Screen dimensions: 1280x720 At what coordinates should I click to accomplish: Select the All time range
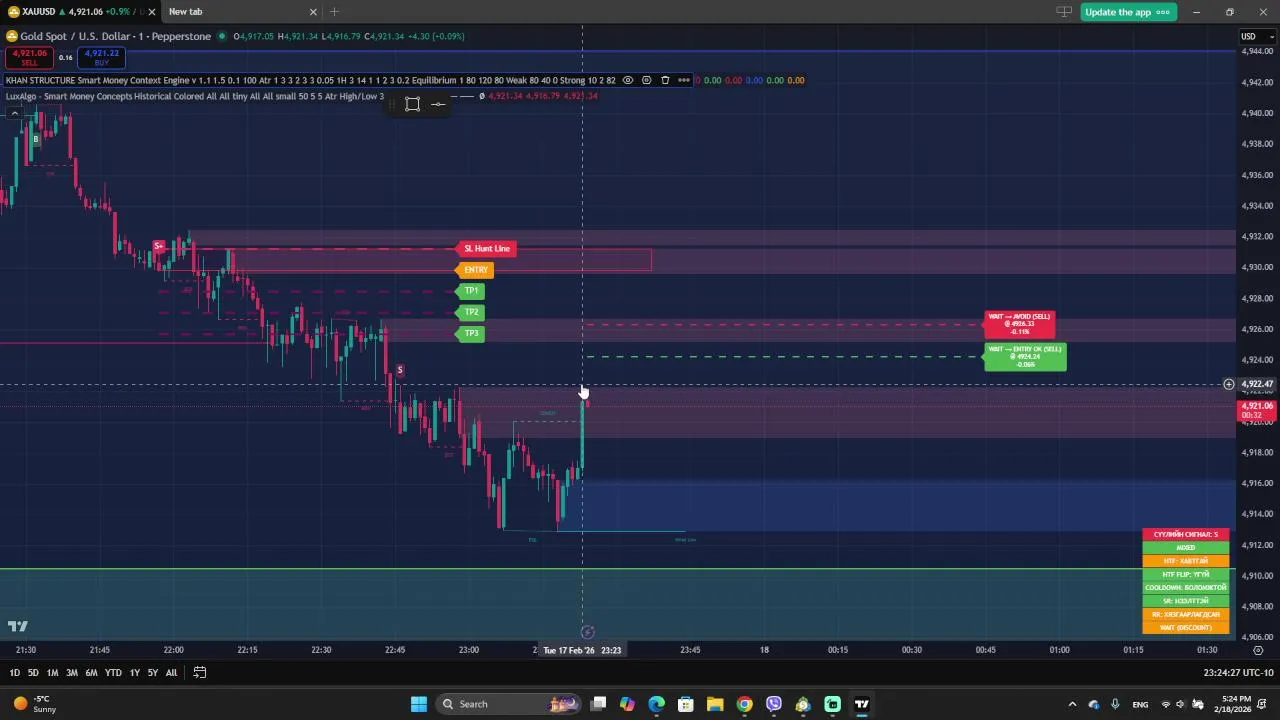171,673
